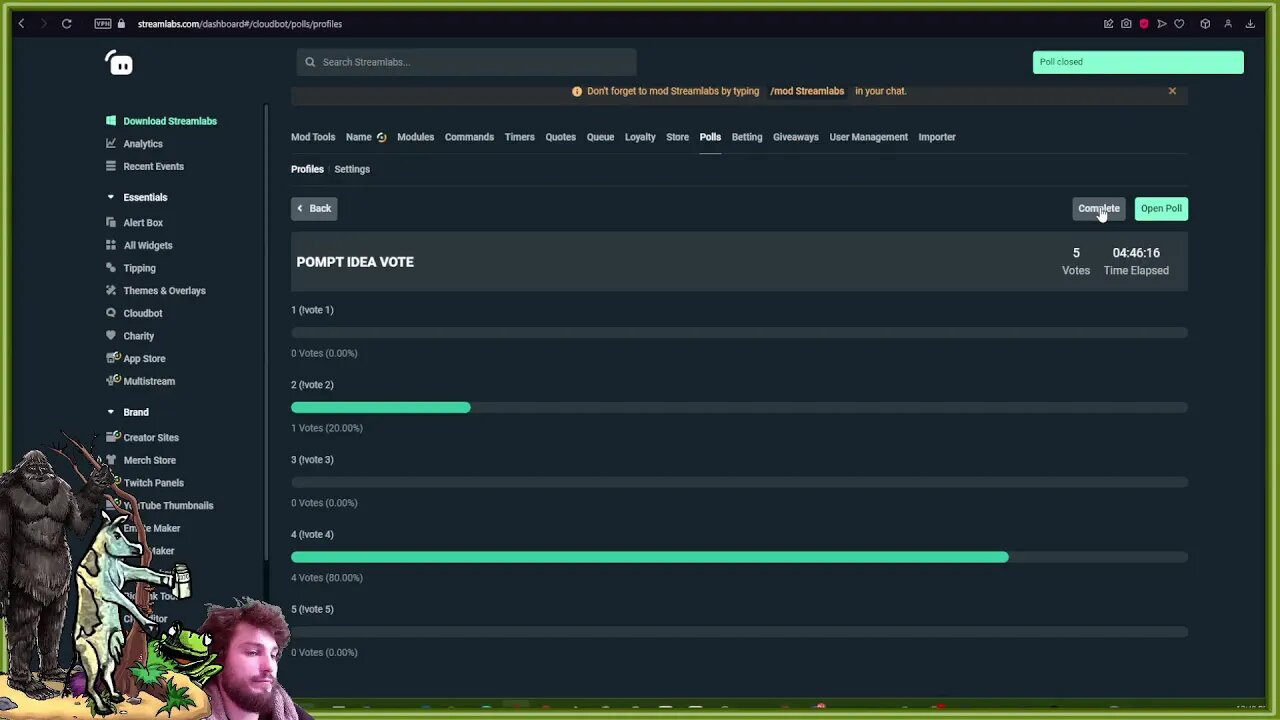Click the edit page icon in browser toolbar
The width and height of the screenshot is (1280, 720).
click(1108, 24)
